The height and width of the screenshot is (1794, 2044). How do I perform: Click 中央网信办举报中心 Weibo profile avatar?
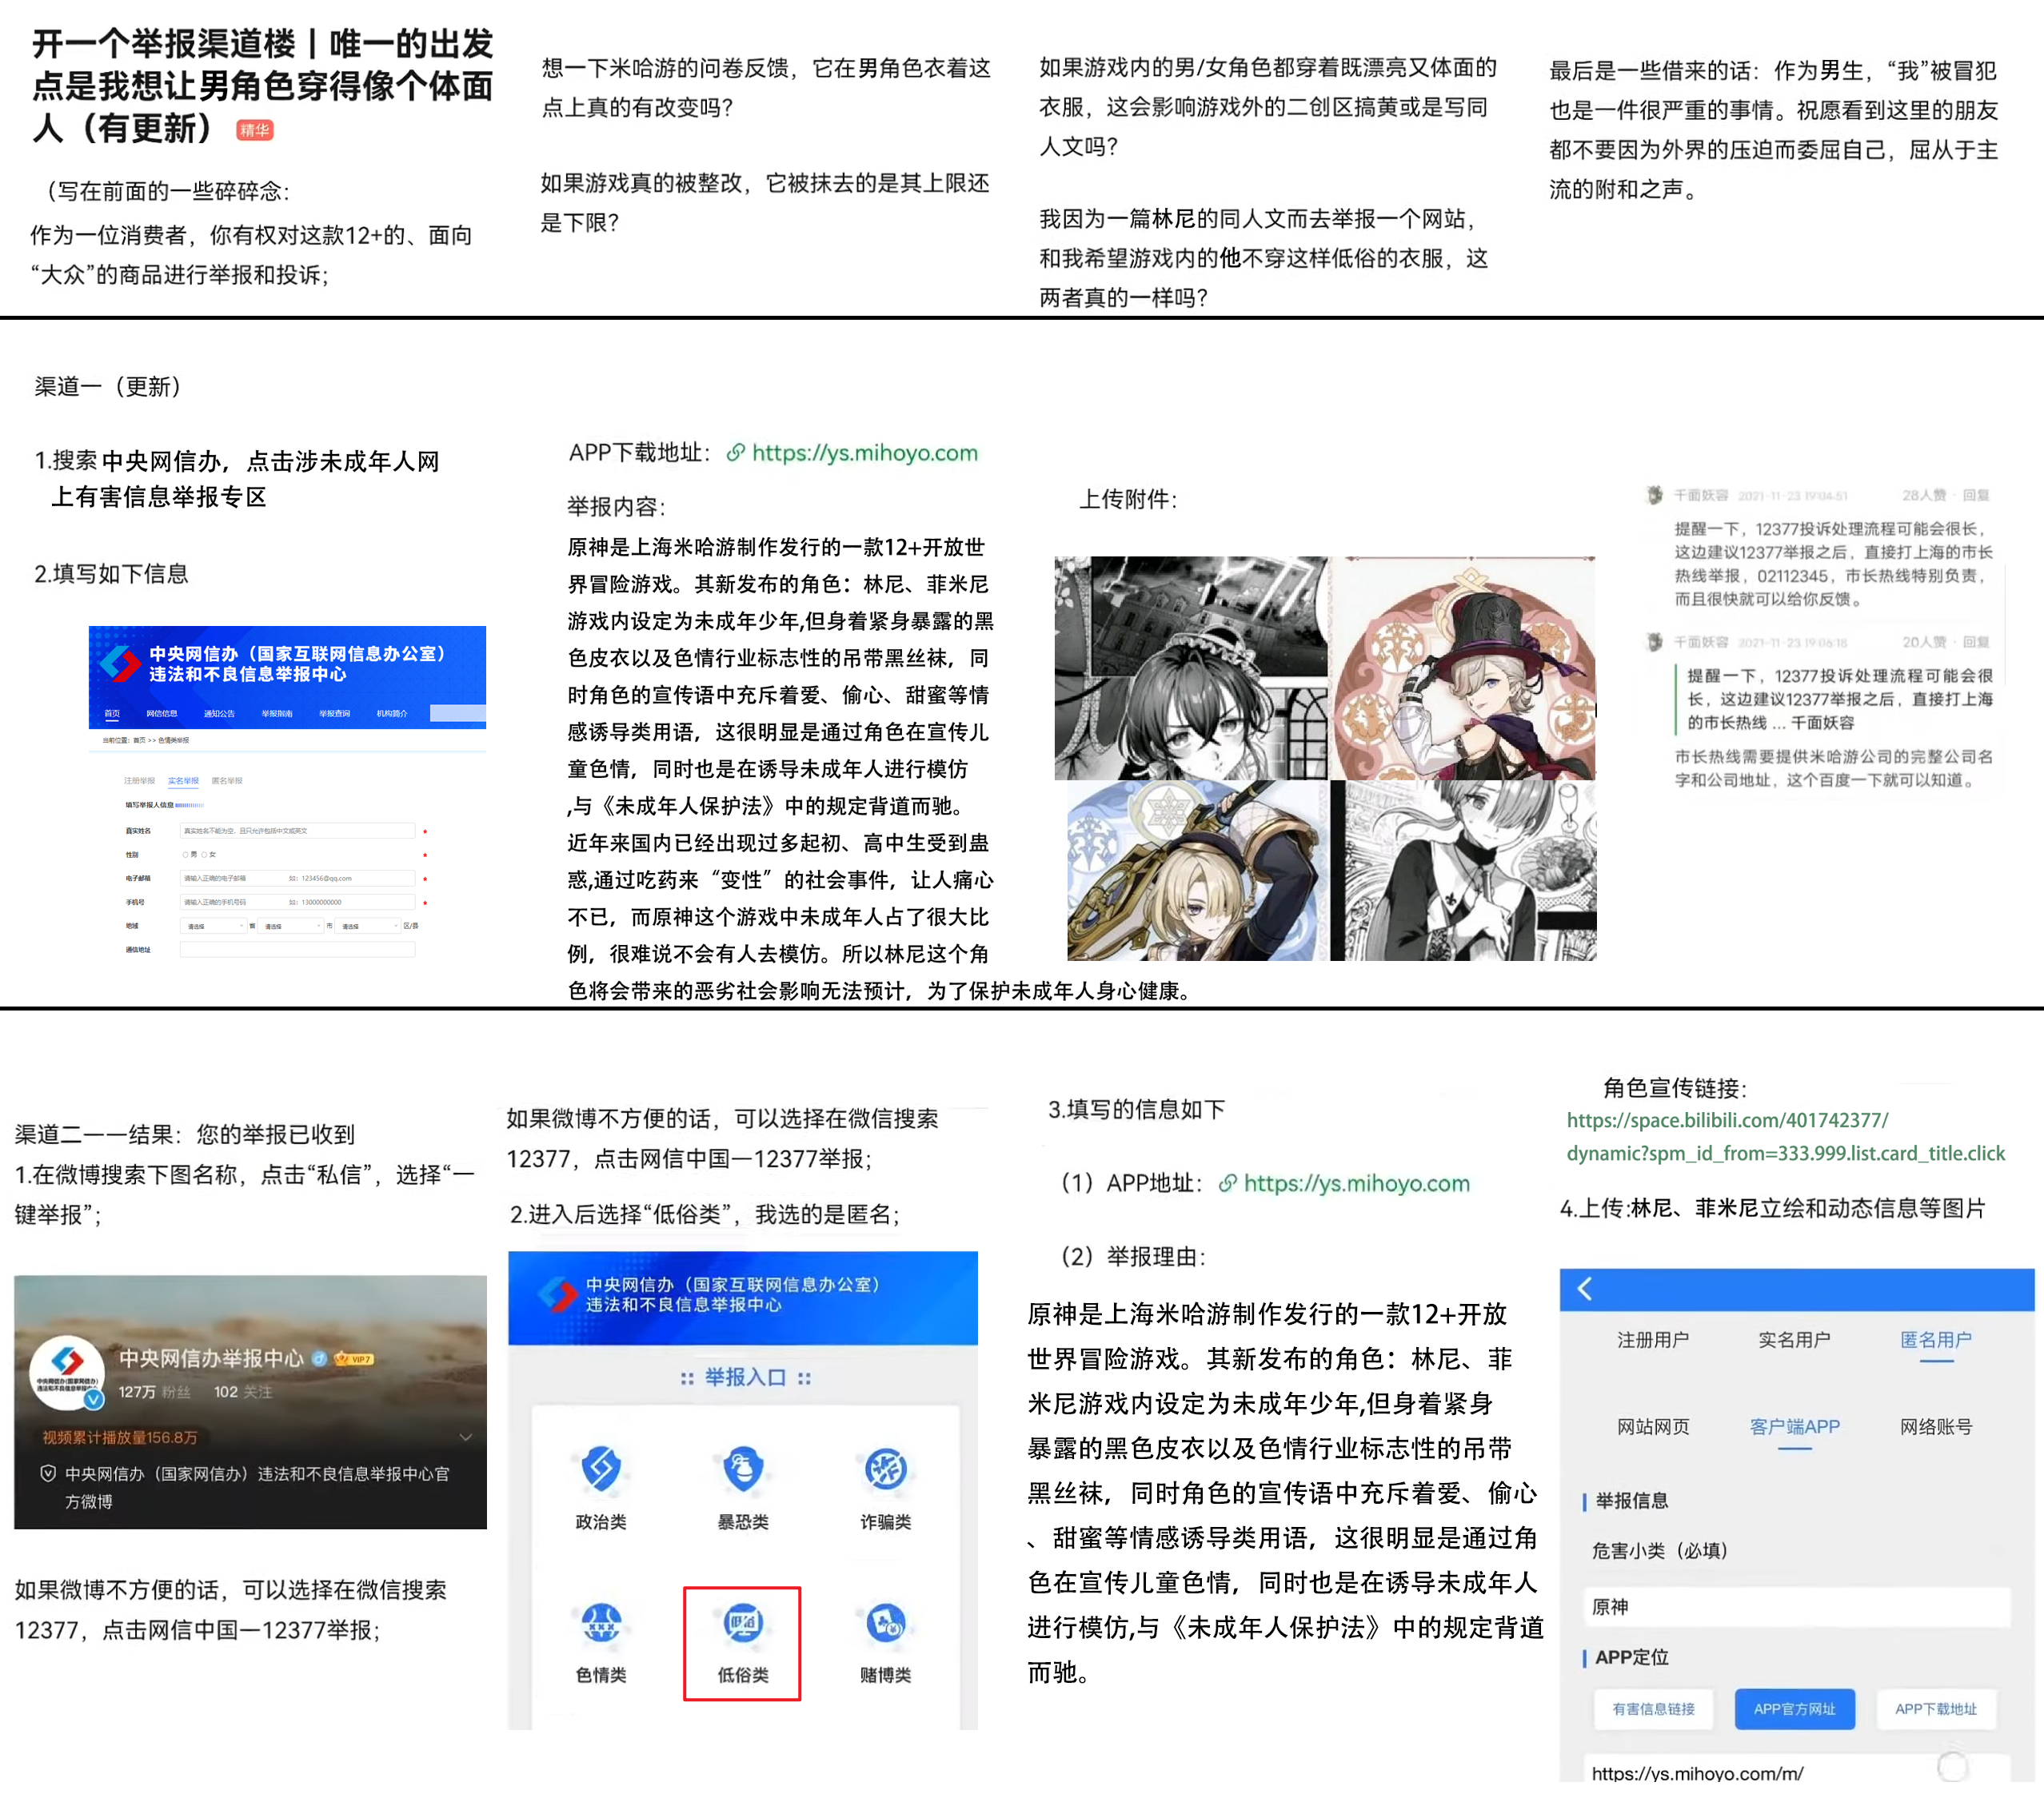pyautogui.click(x=67, y=1371)
